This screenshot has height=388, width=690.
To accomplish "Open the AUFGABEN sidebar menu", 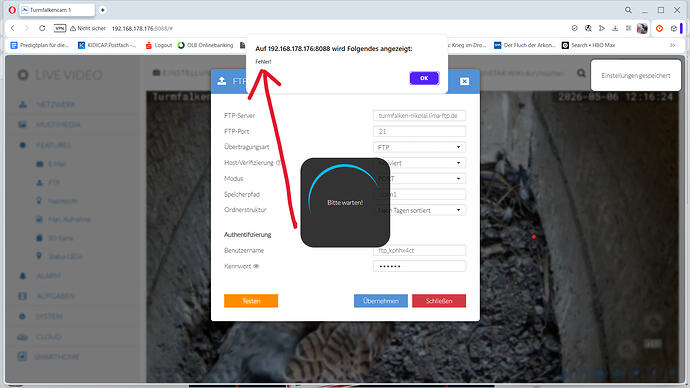I will click(x=55, y=296).
